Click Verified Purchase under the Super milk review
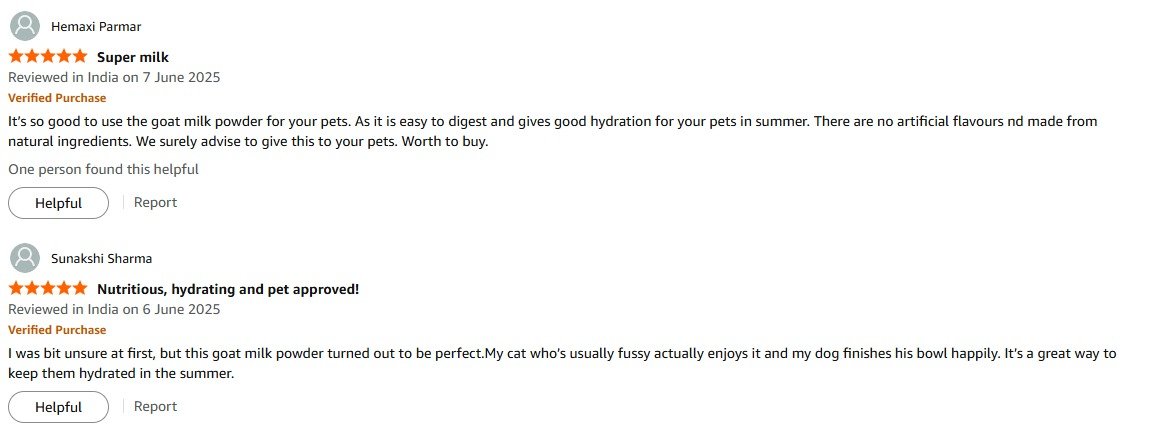Screen dimensions: 1166x446 57,98
